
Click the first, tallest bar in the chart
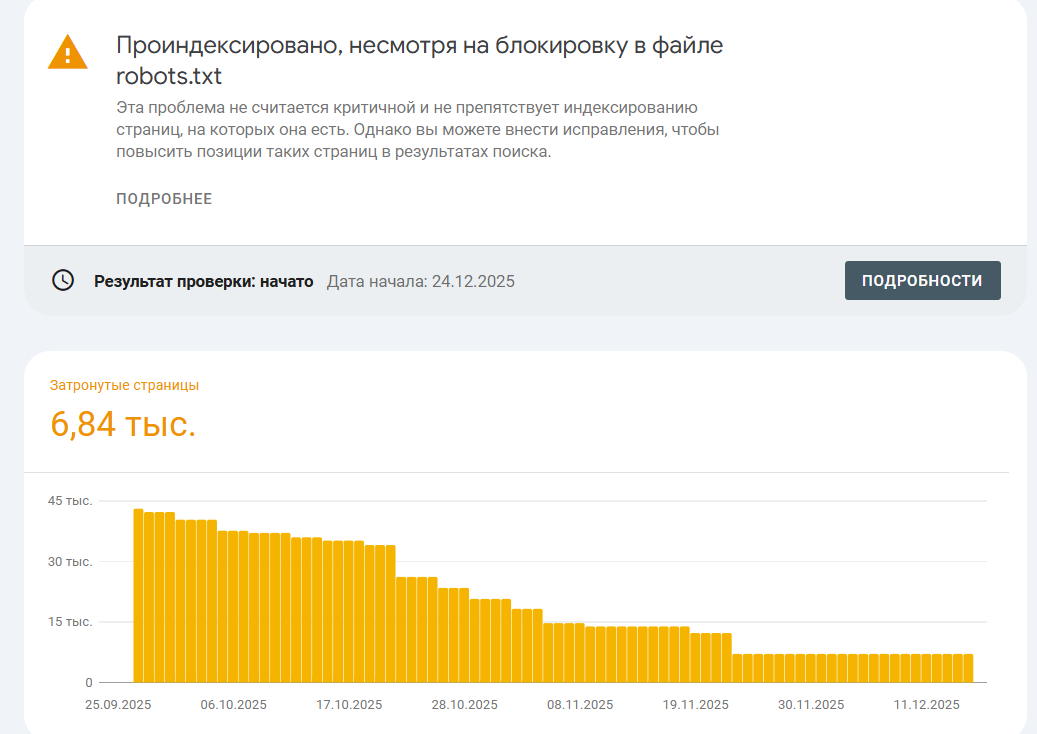138,595
